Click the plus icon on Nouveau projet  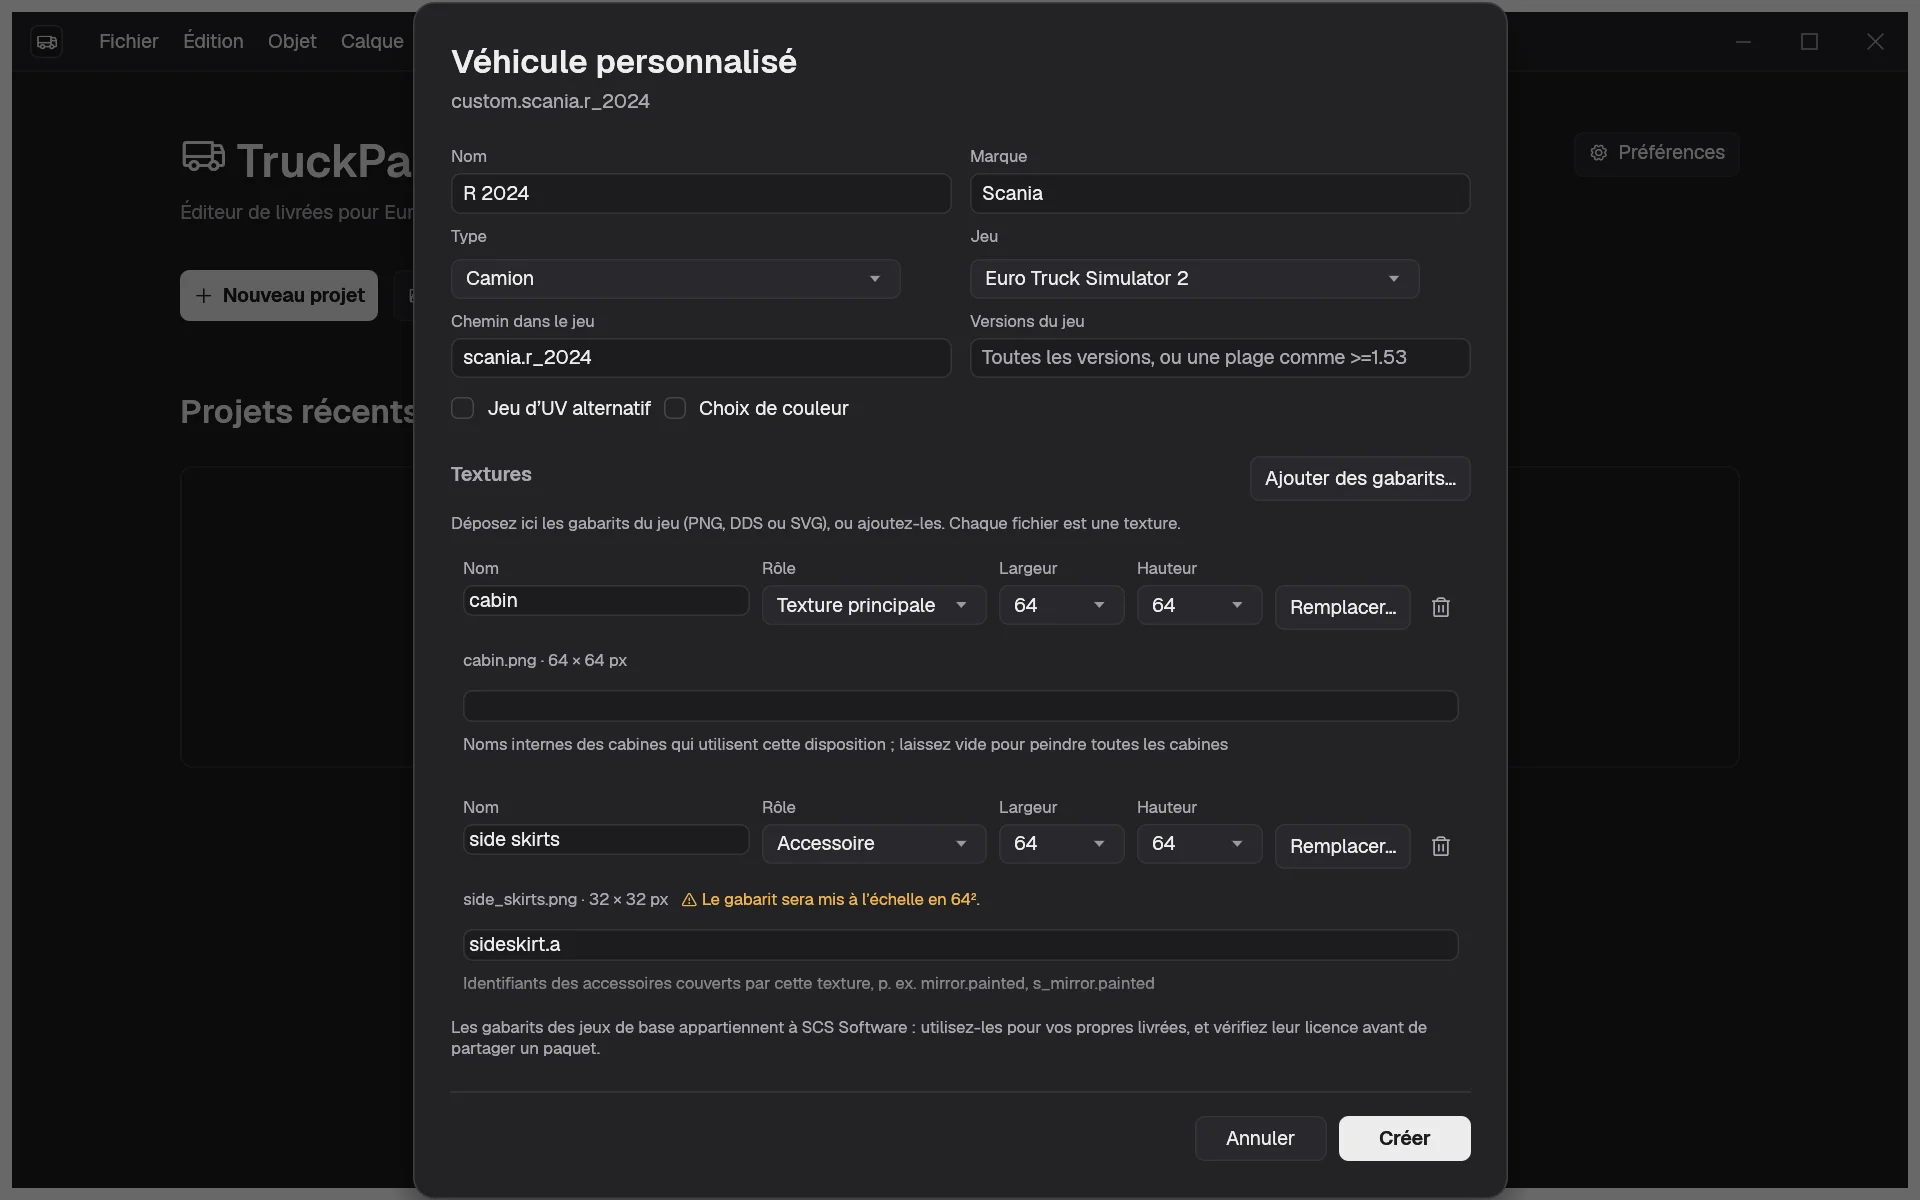(203, 296)
